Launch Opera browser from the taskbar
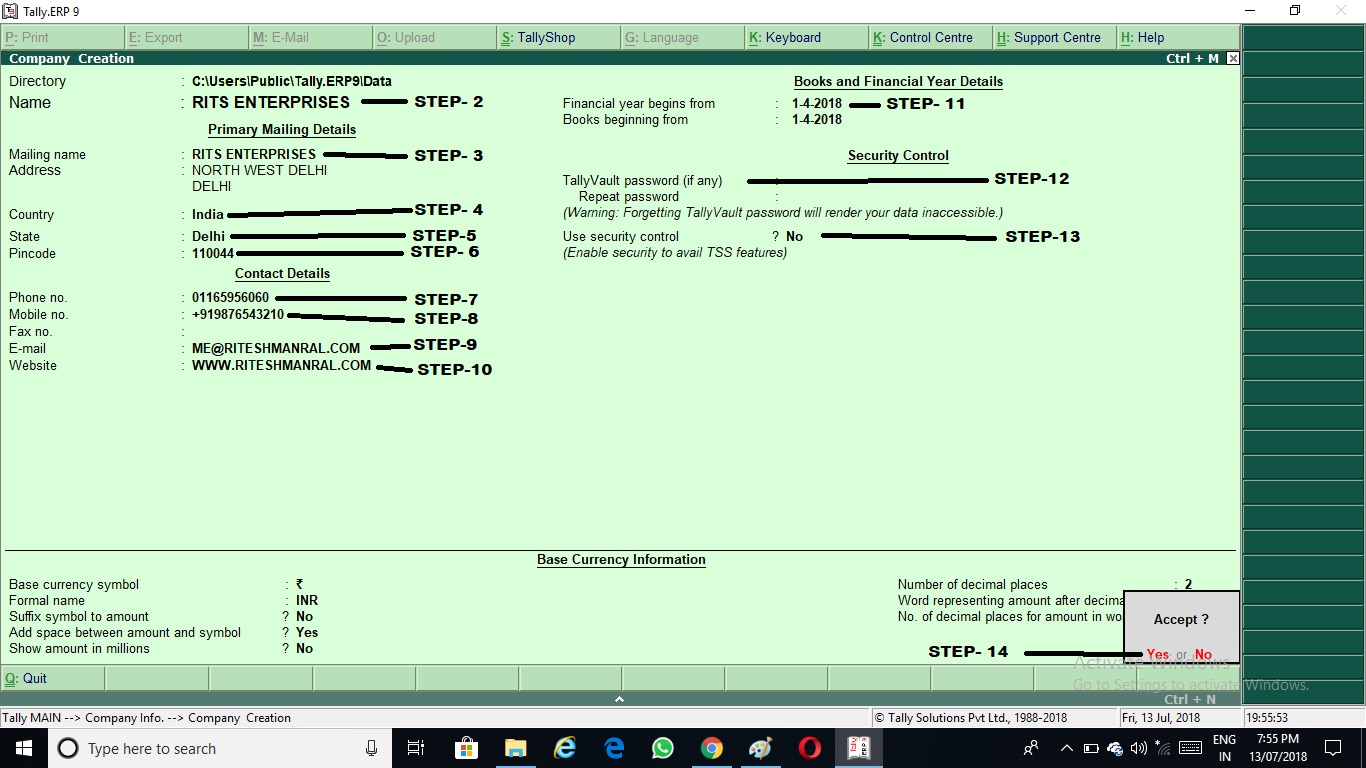The width and height of the screenshot is (1366, 768). [x=810, y=748]
